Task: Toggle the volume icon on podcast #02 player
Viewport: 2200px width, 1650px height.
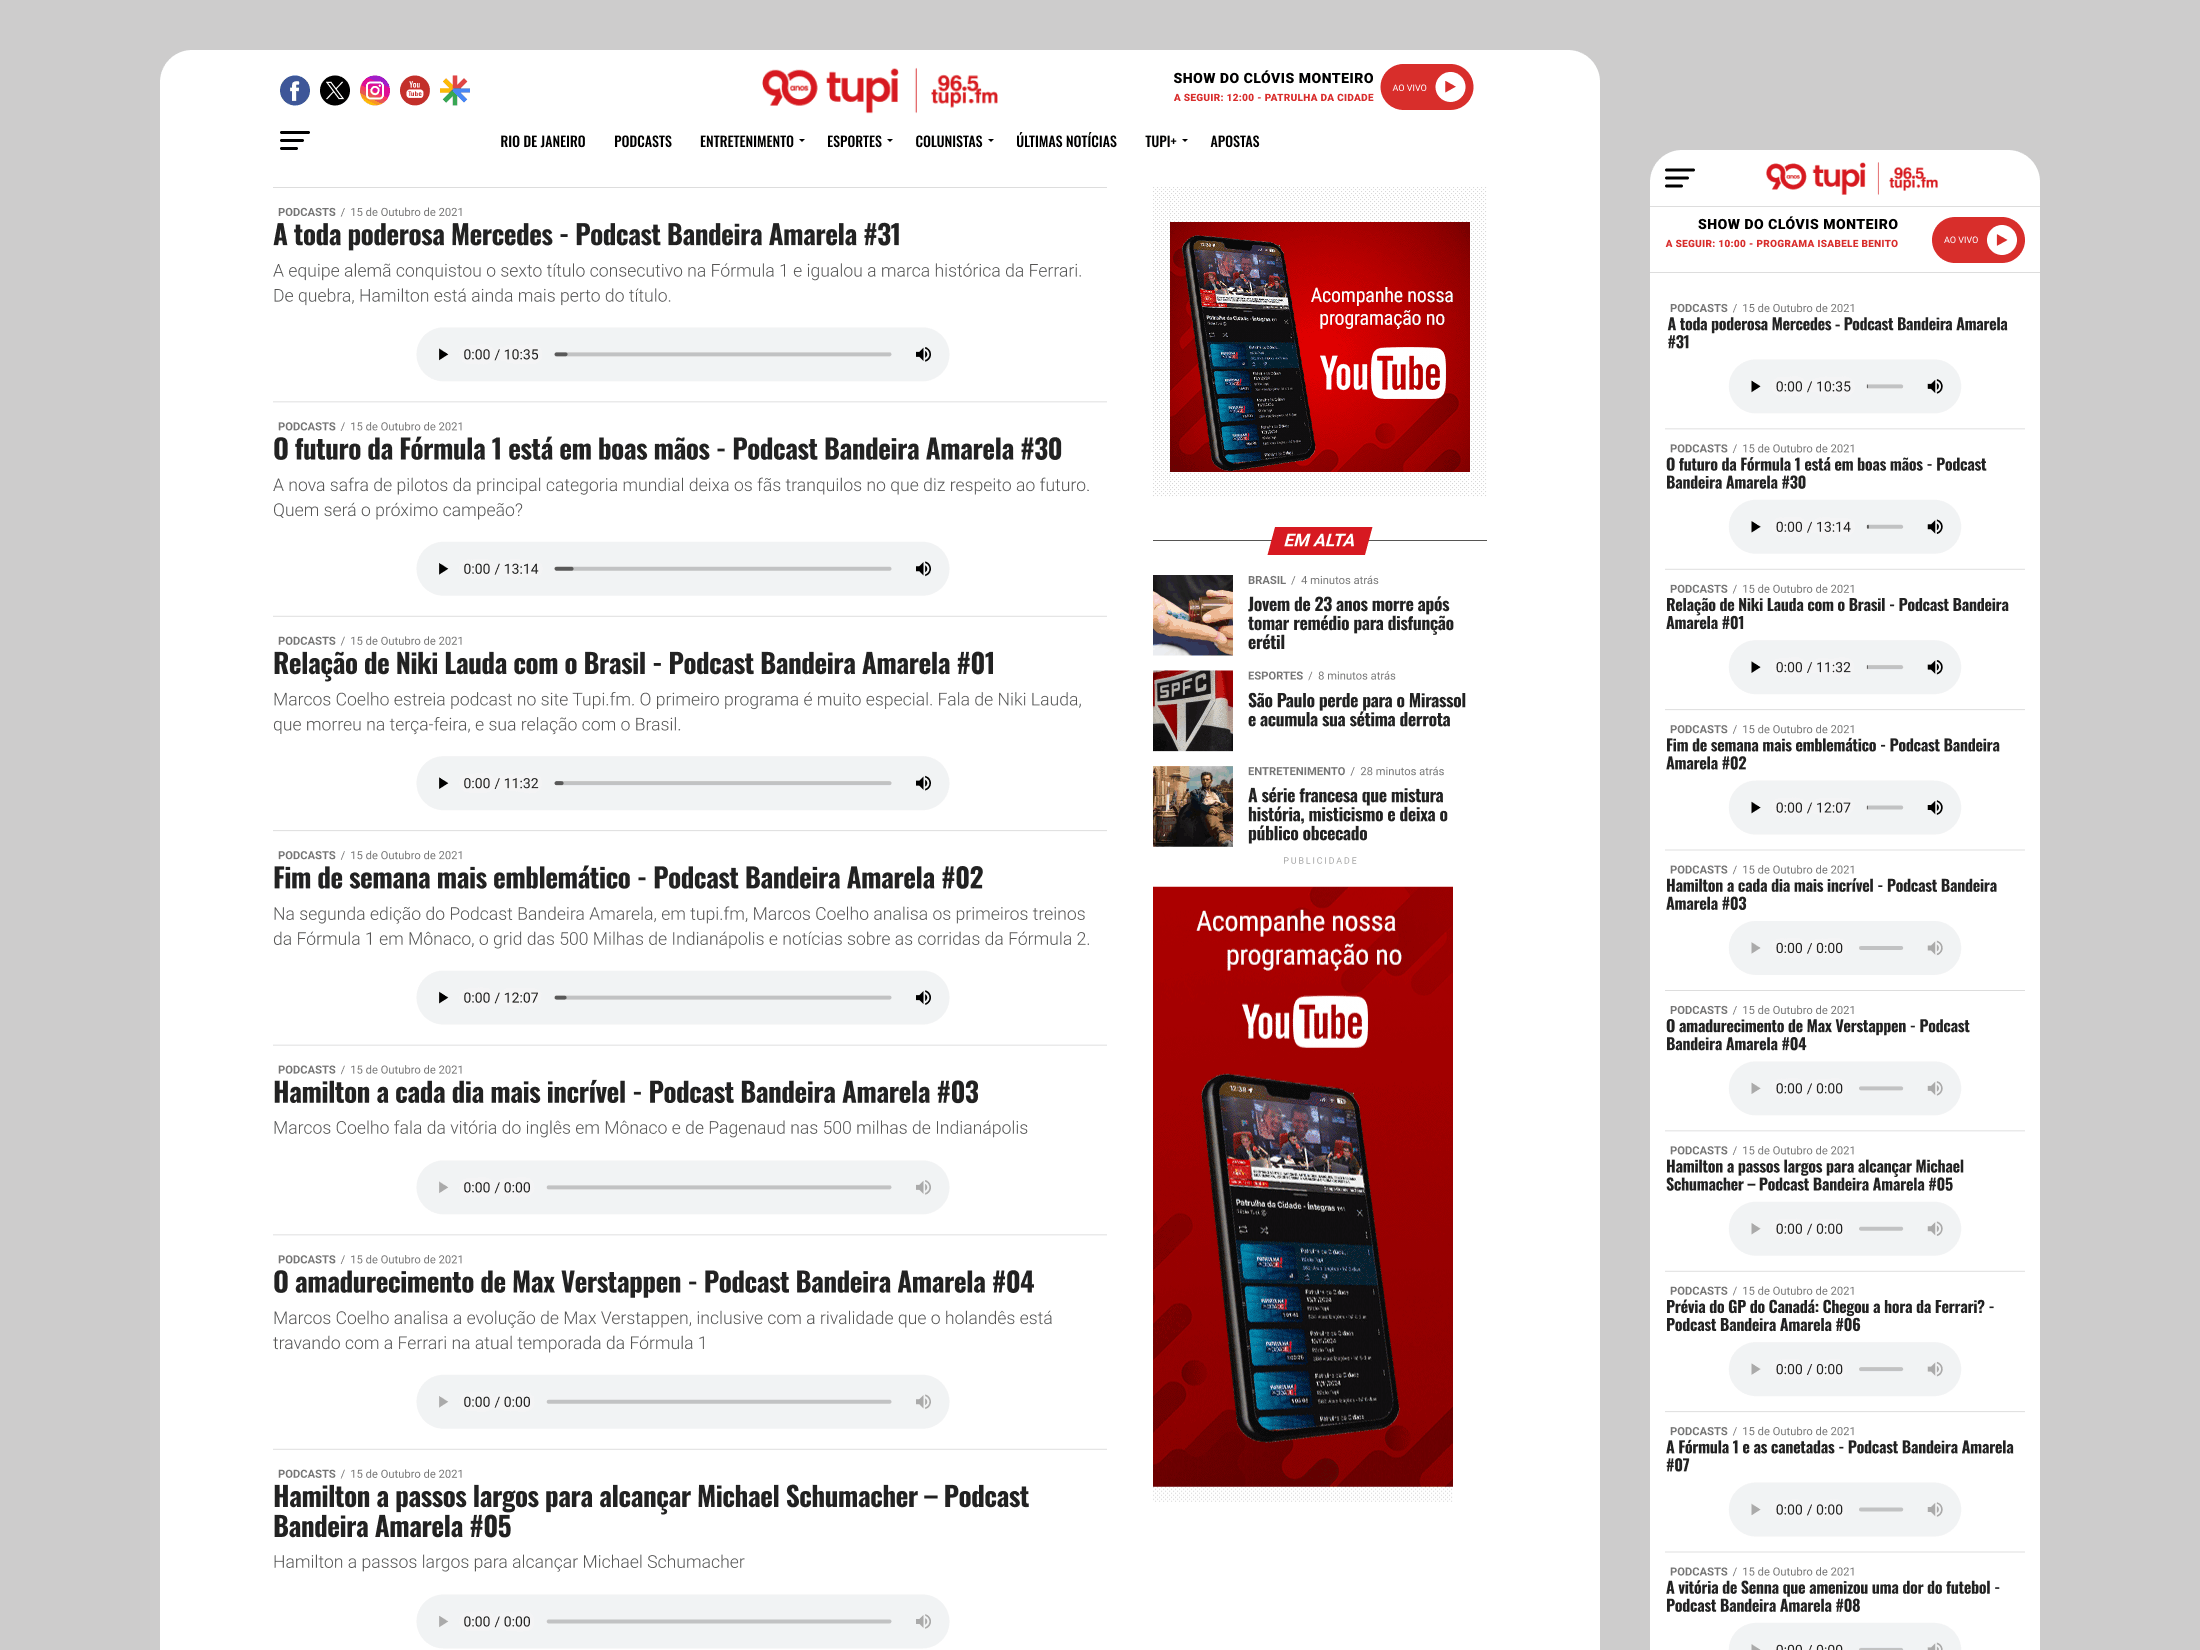Action: [x=923, y=997]
